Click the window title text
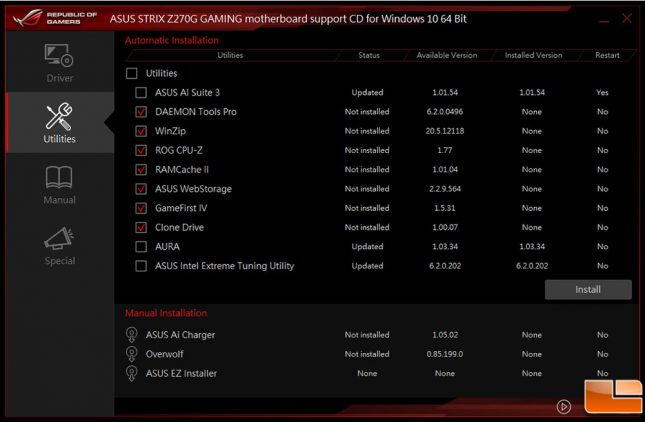 pos(288,19)
